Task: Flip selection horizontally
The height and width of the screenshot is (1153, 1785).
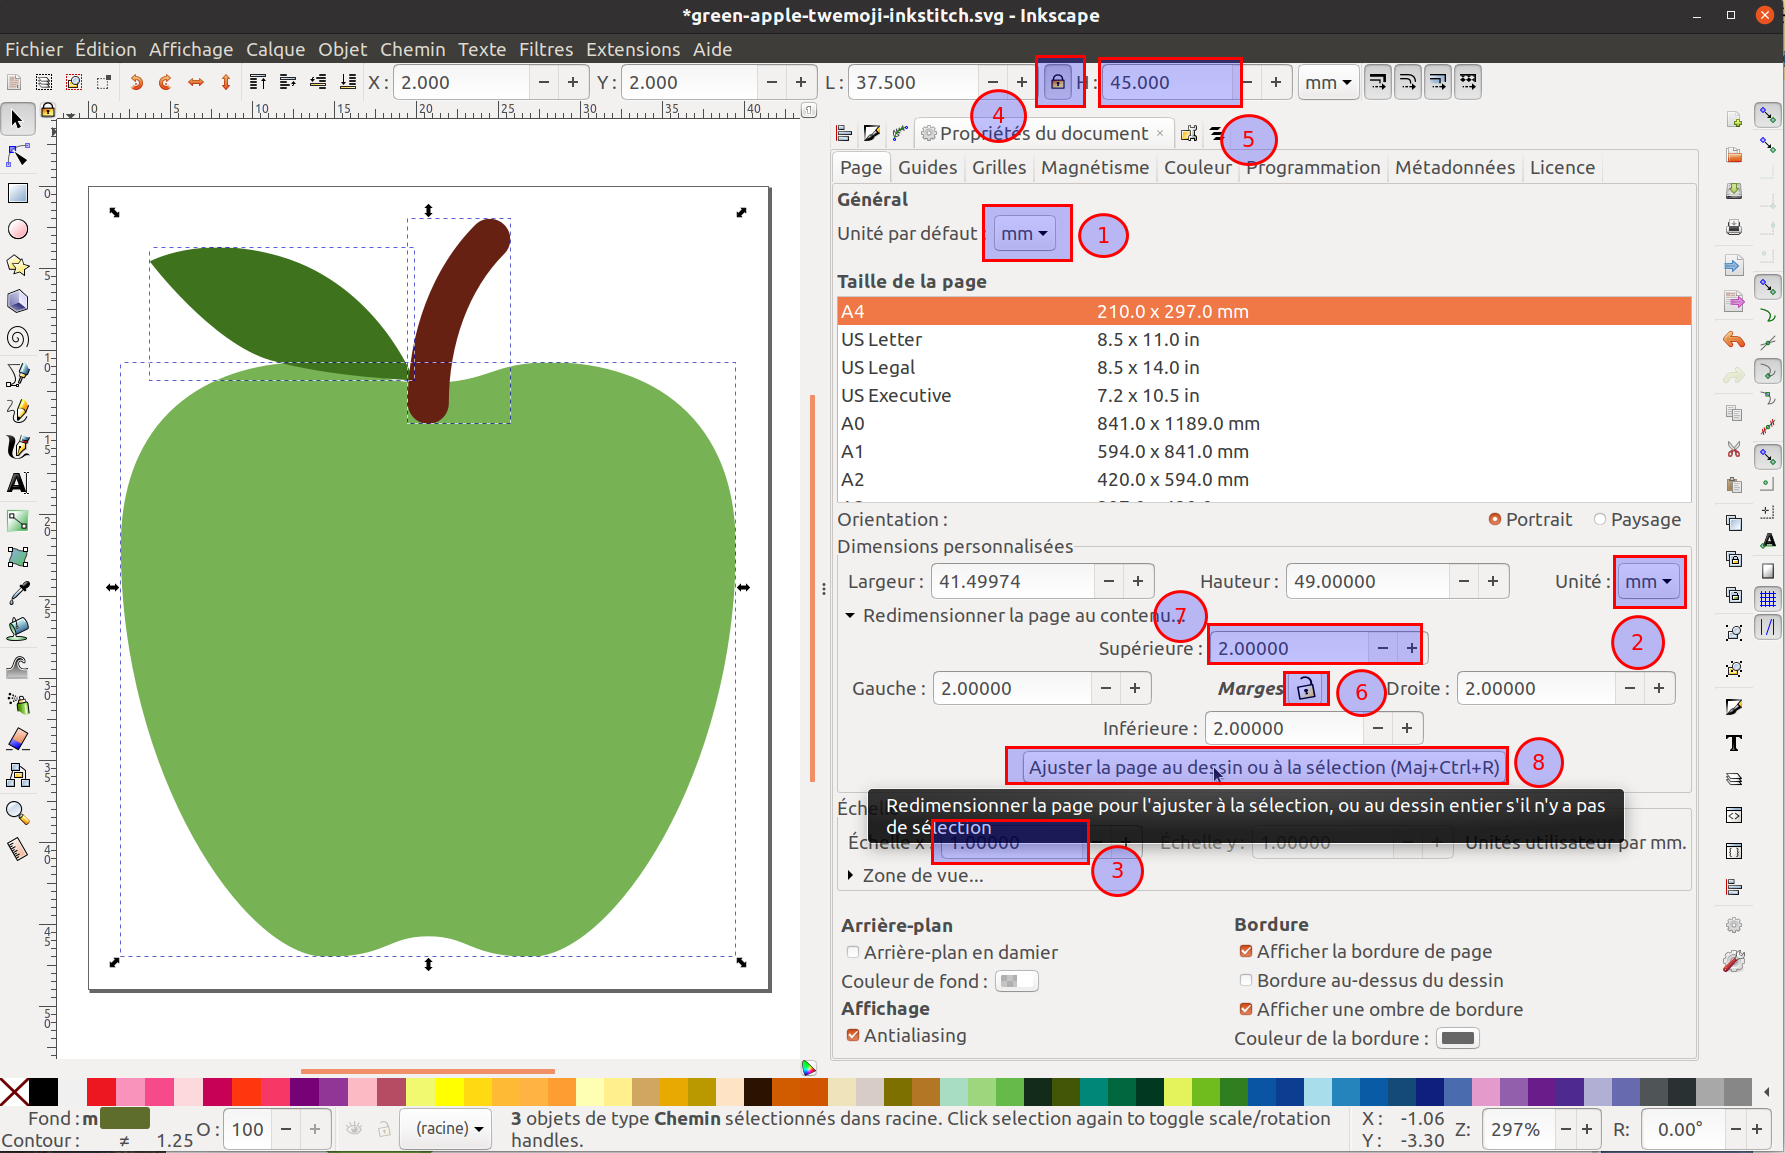Action: [x=196, y=82]
